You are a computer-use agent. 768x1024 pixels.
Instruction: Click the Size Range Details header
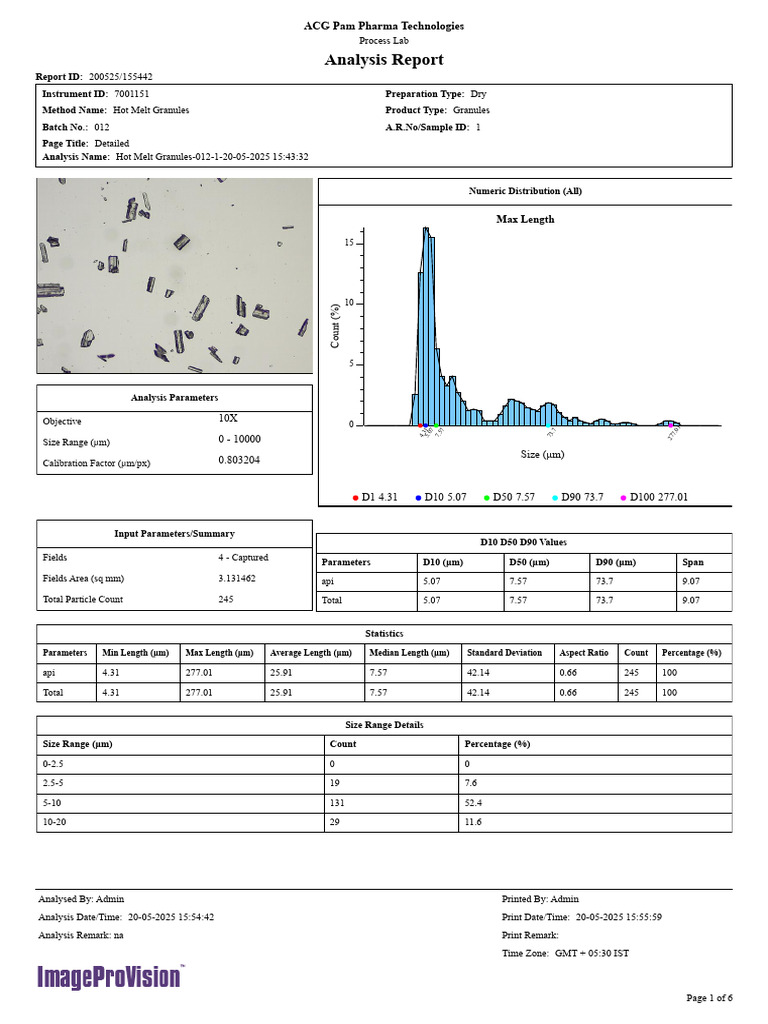384,725
